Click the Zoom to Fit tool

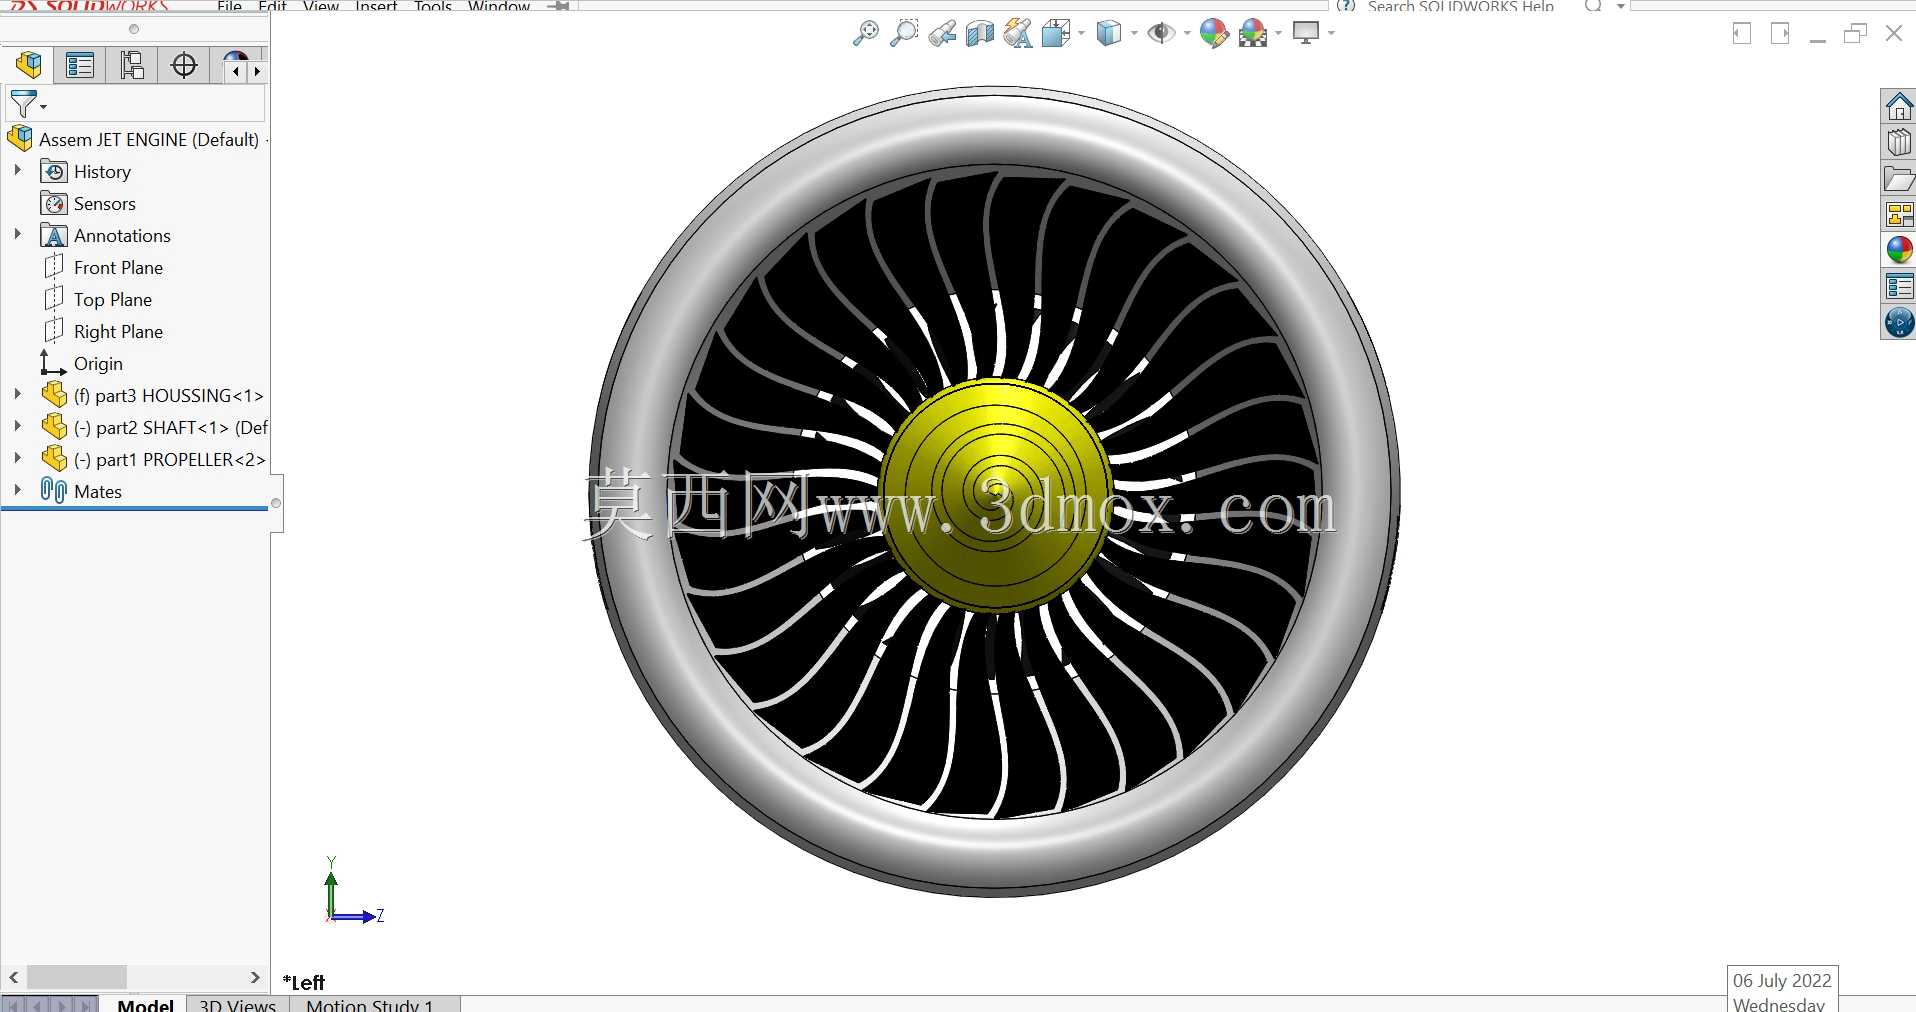pos(866,33)
